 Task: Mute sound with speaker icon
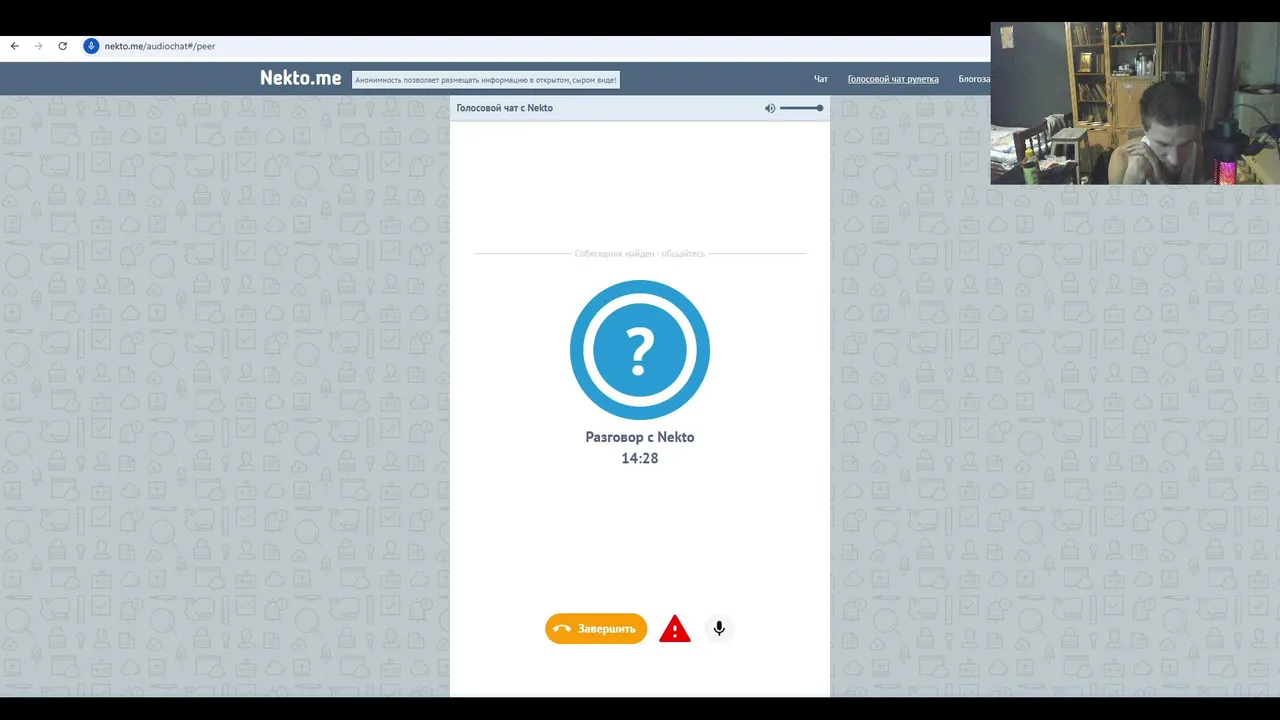(x=770, y=108)
